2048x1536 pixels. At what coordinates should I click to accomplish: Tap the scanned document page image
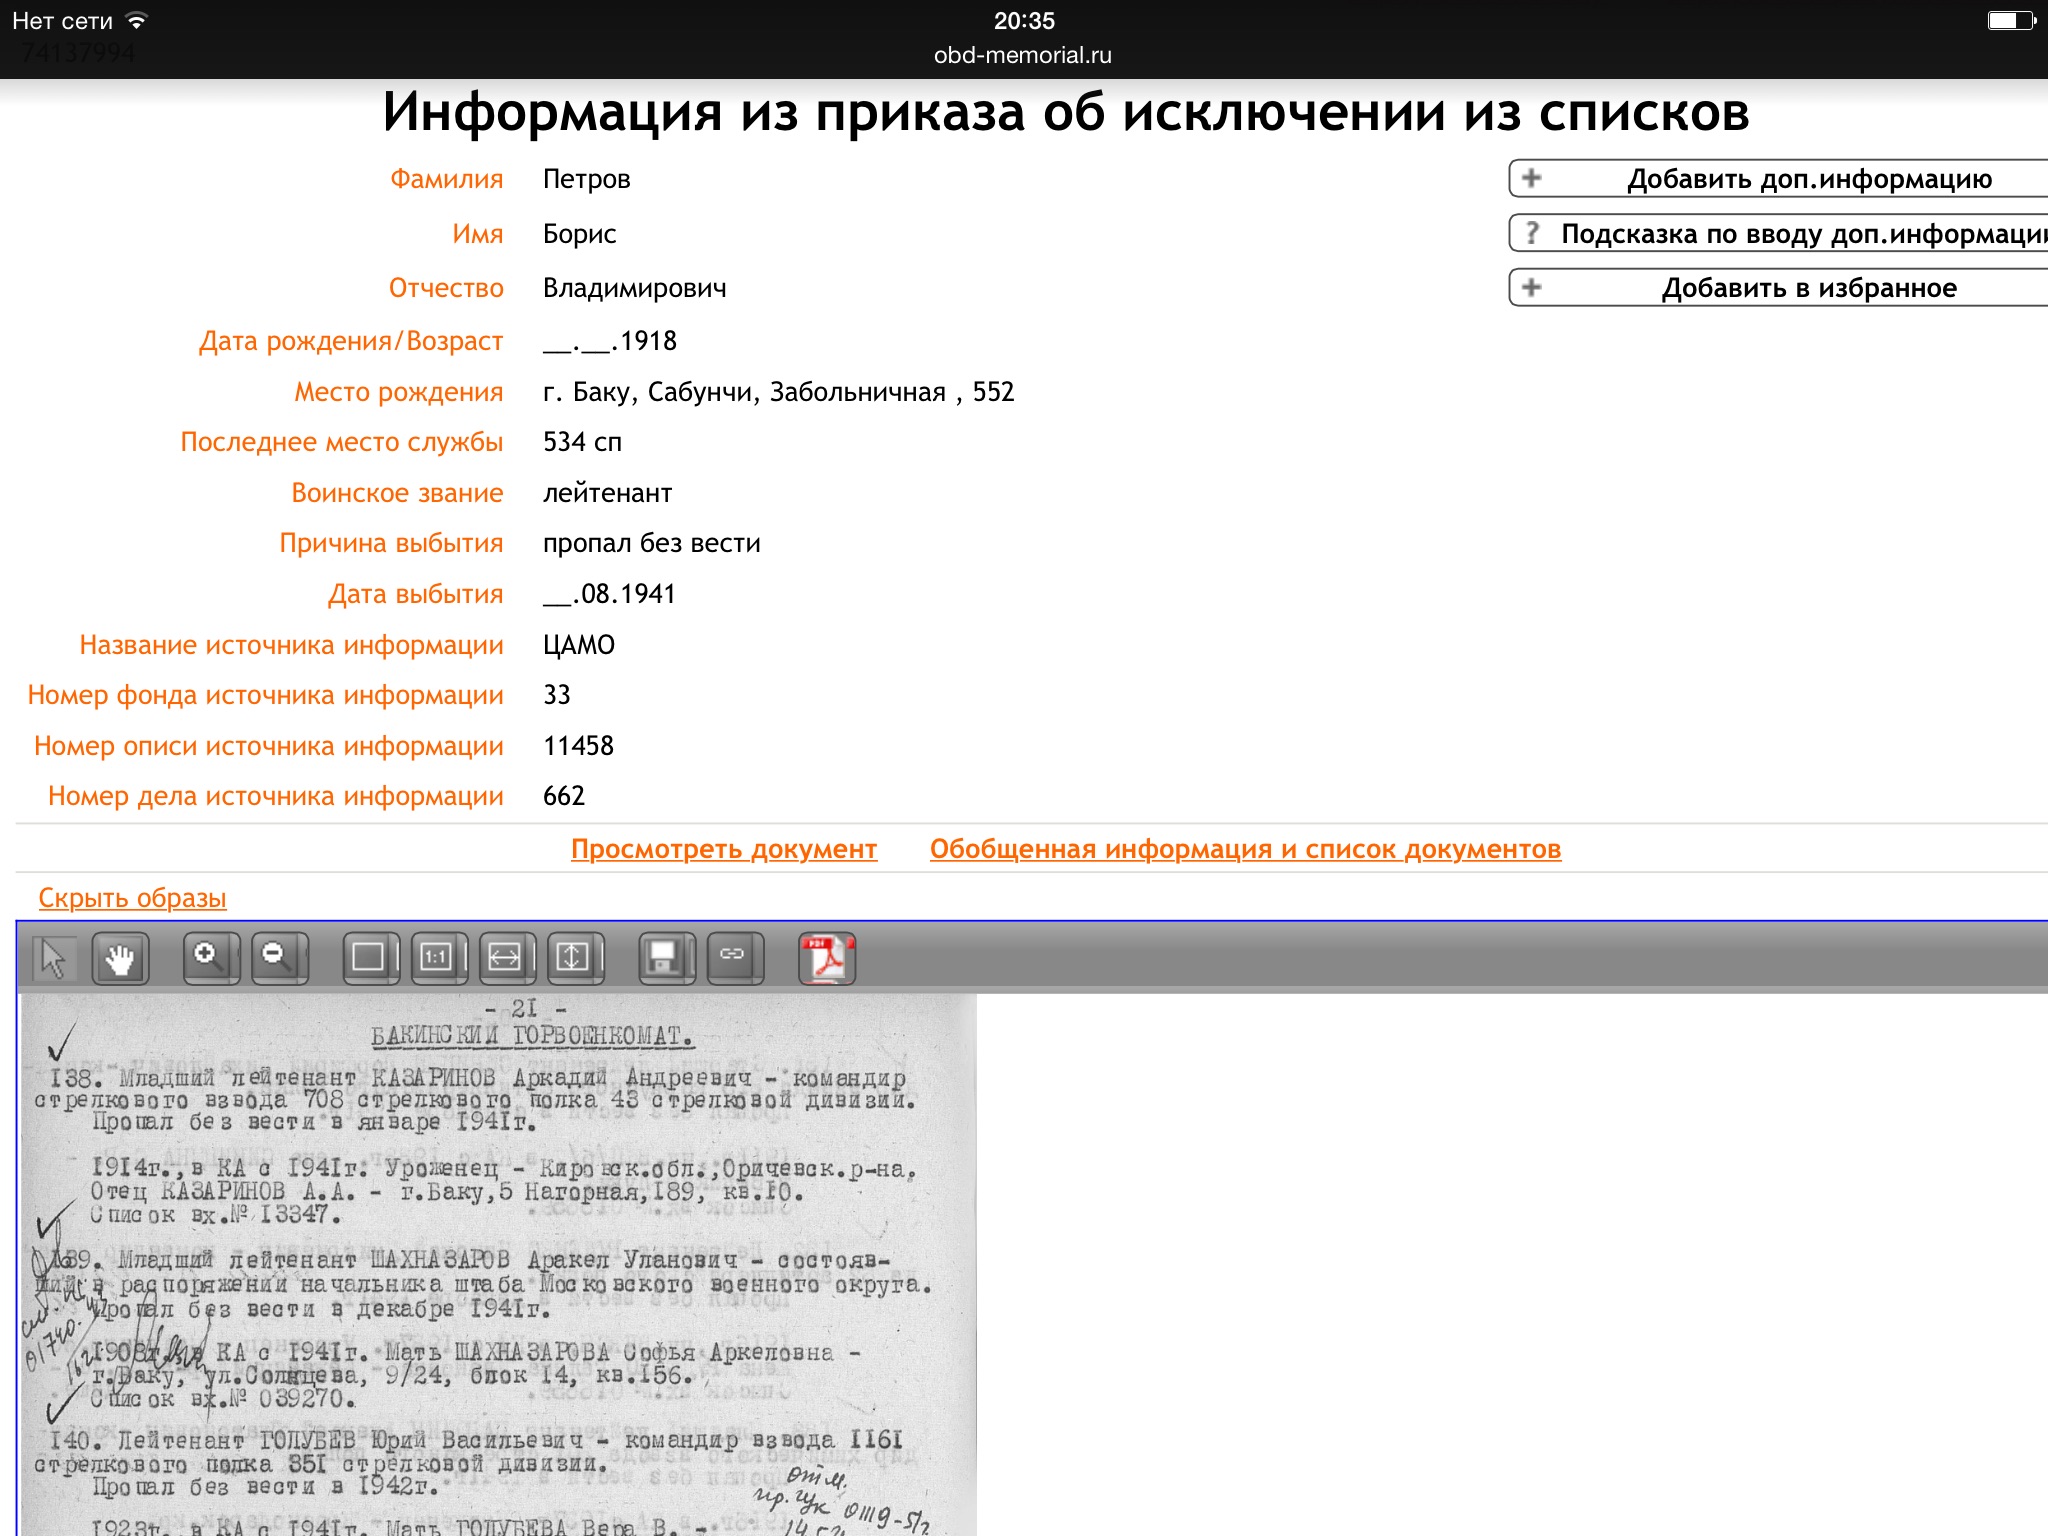coord(498,1264)
